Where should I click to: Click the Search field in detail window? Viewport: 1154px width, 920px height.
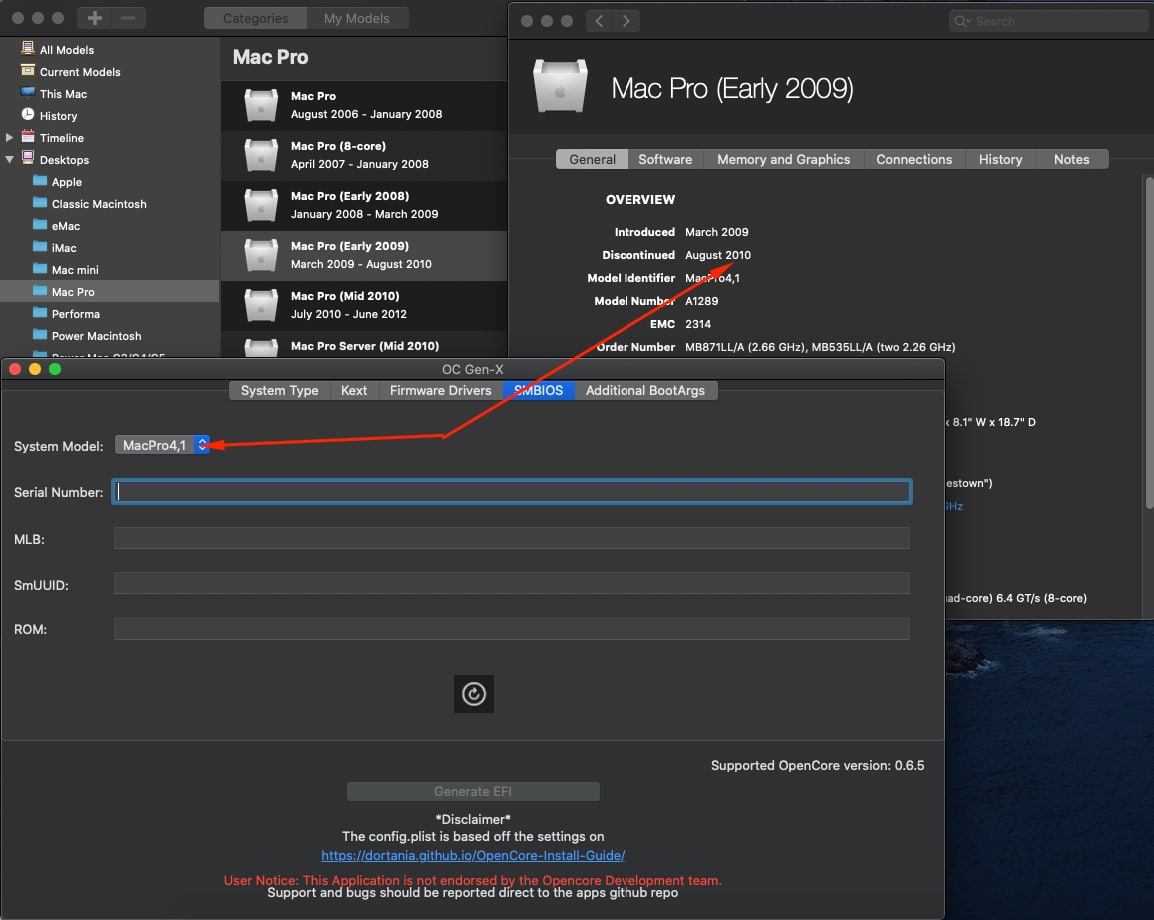tap(1048, 21)
